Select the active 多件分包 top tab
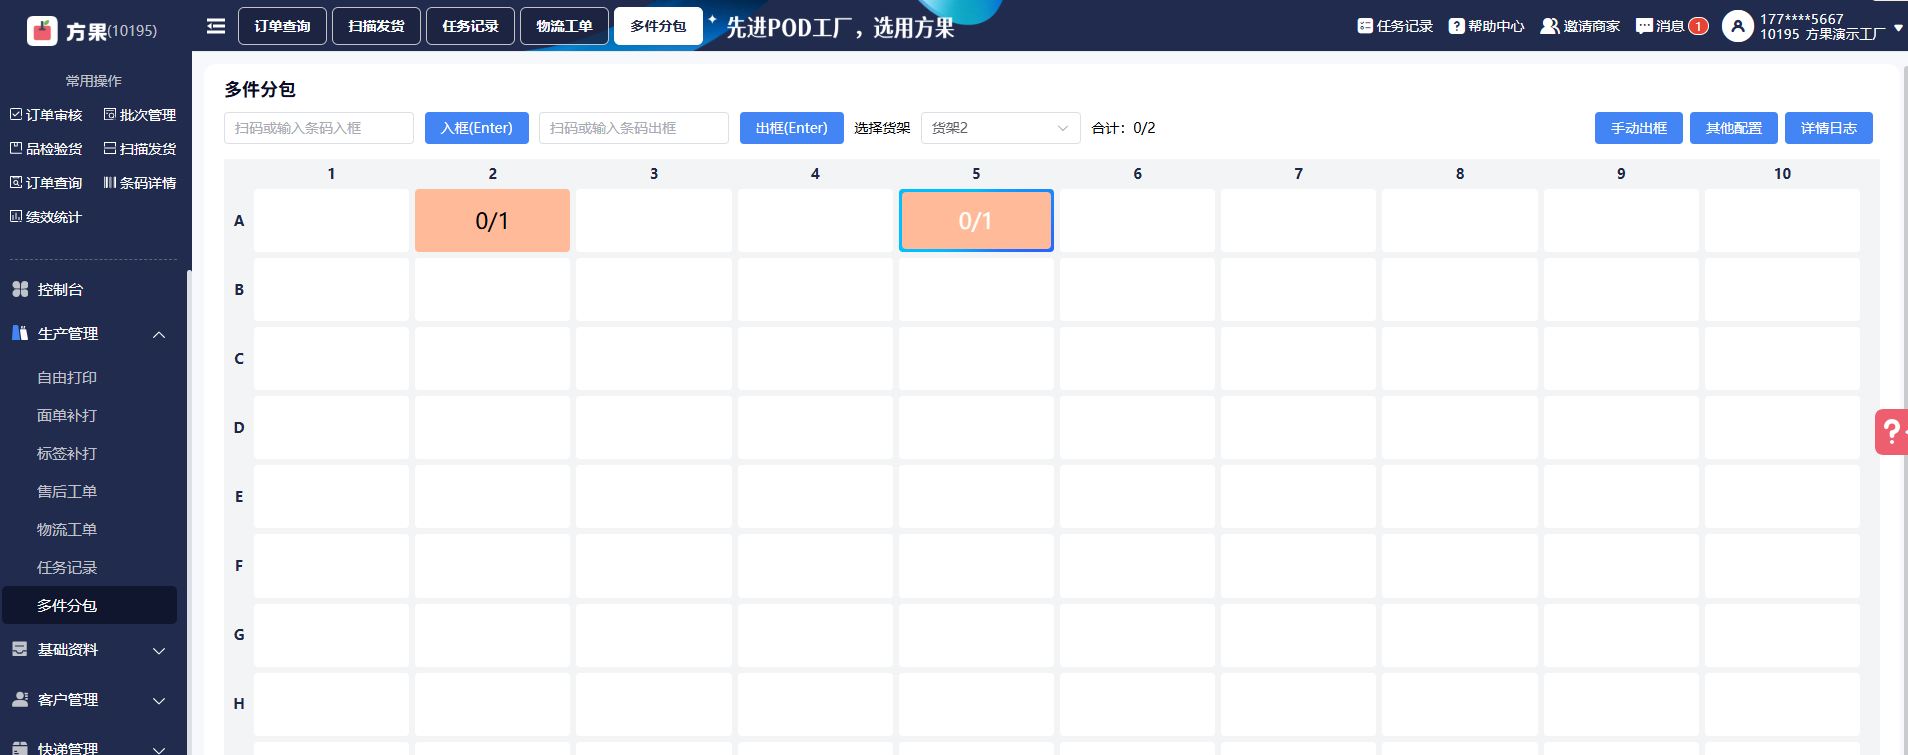This screenshot has height=755, width=1908. pyautogui.click(x=658, y=26)
